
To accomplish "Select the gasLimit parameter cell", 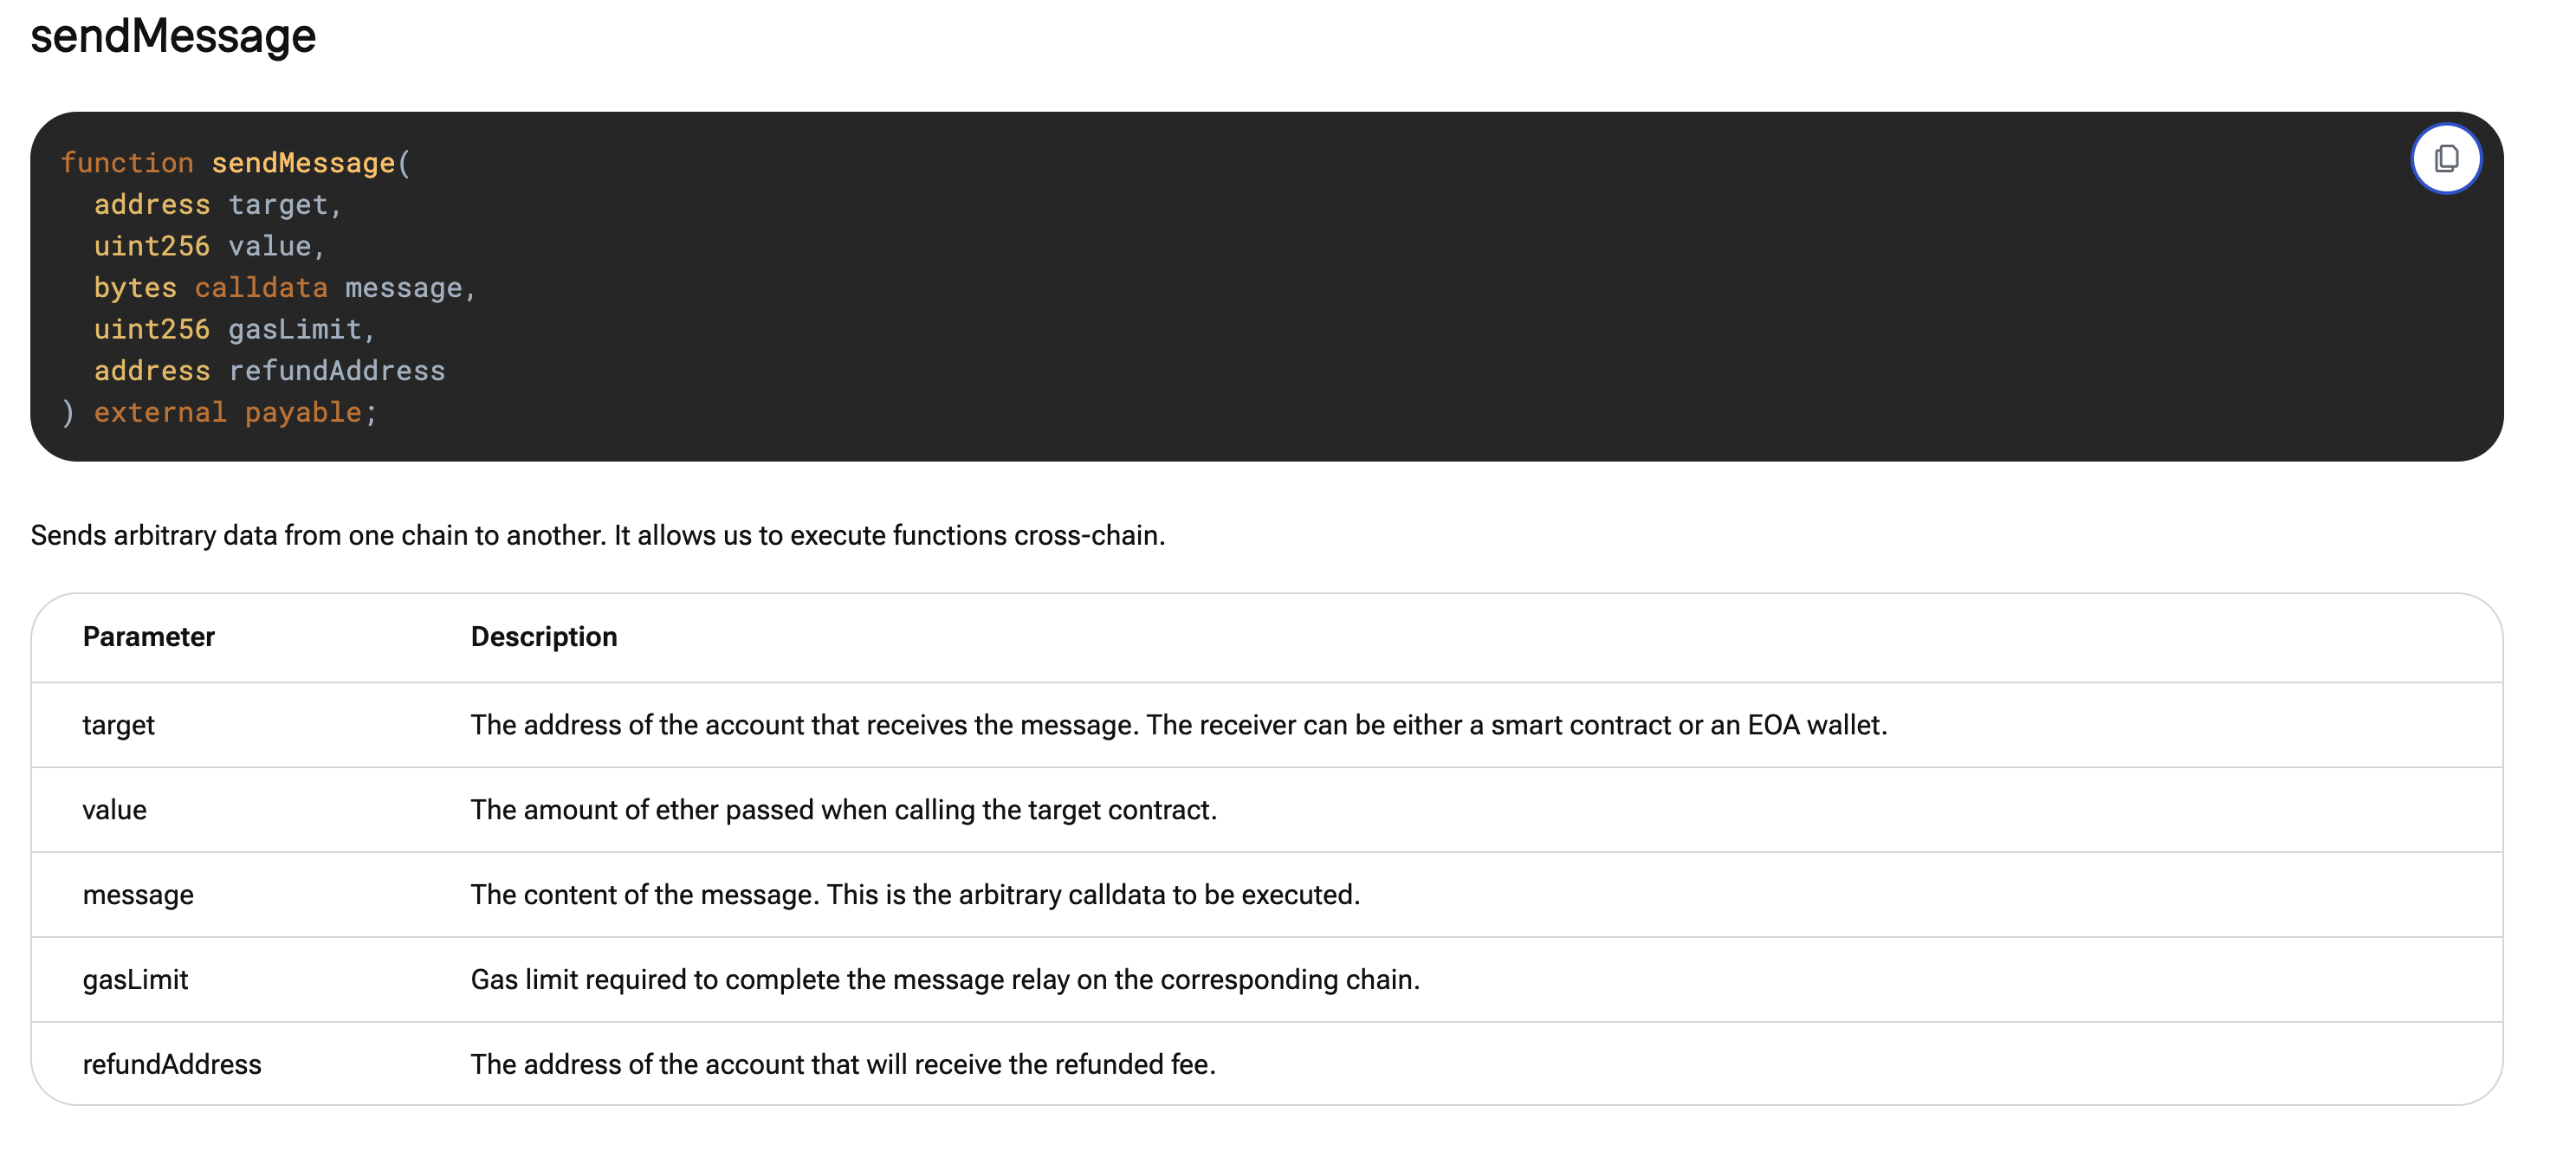I will pos(135,980).
